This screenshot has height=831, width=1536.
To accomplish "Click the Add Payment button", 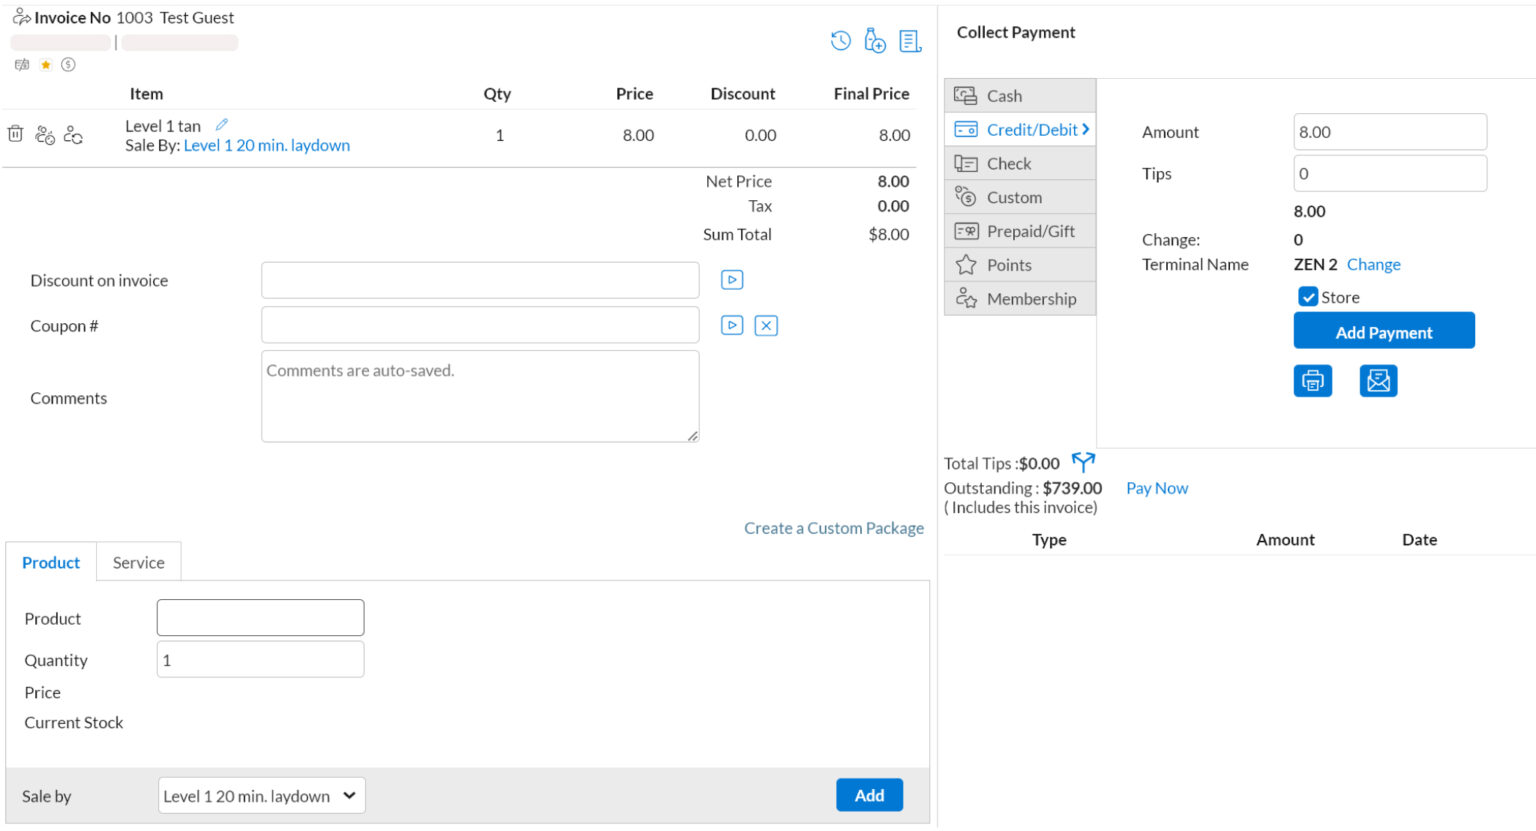I will click(x=1384, y=330).
